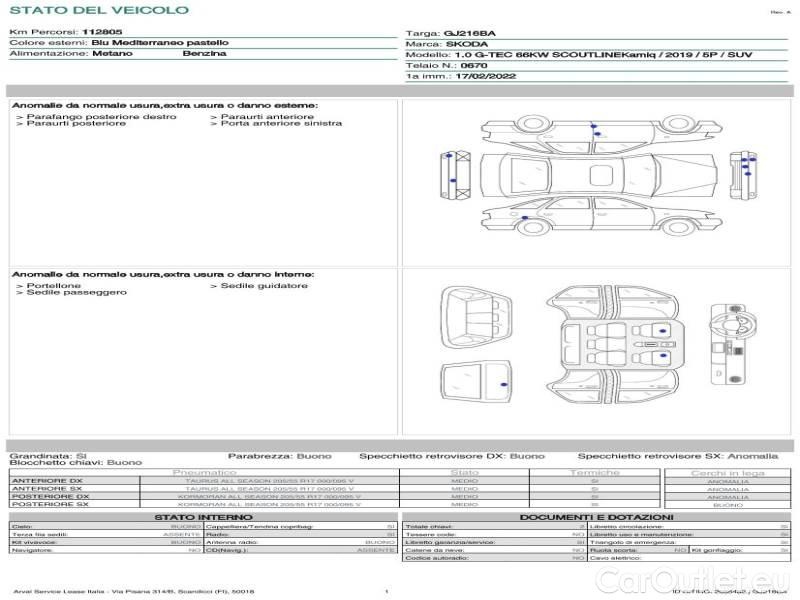Select the DOCUMENTI E DOTAZIONI section header
The image size is (800, 600).
click(595, 517)
